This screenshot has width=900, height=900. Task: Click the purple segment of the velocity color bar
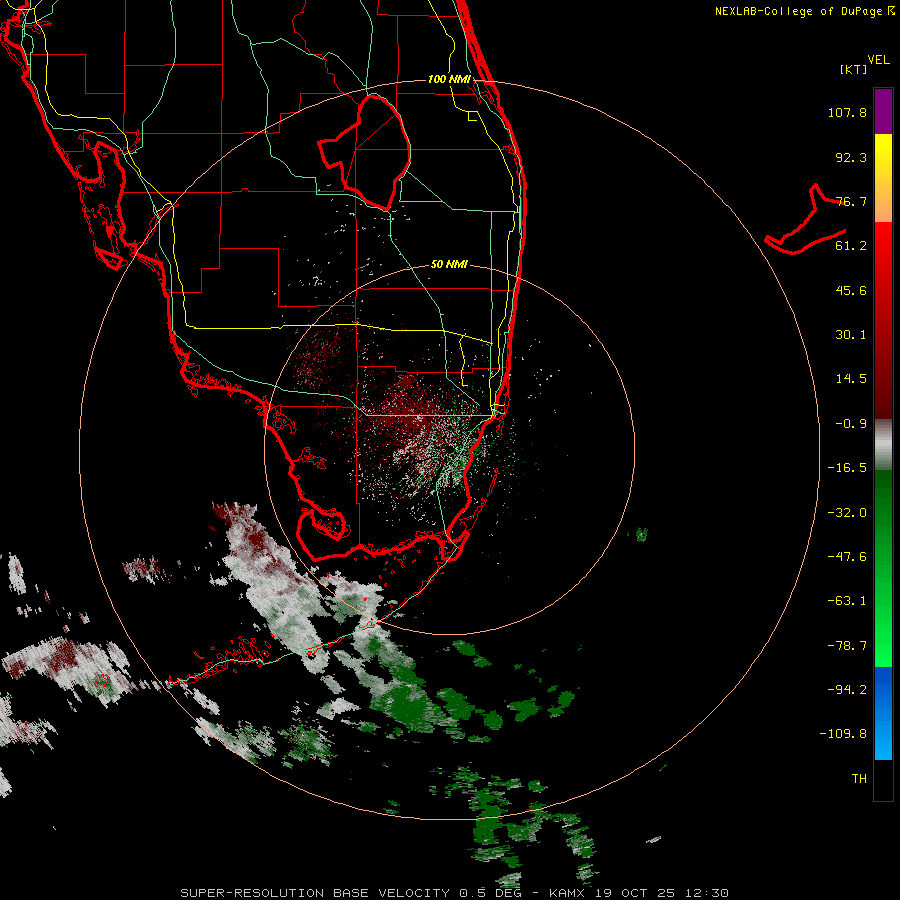tap(883, 111)
